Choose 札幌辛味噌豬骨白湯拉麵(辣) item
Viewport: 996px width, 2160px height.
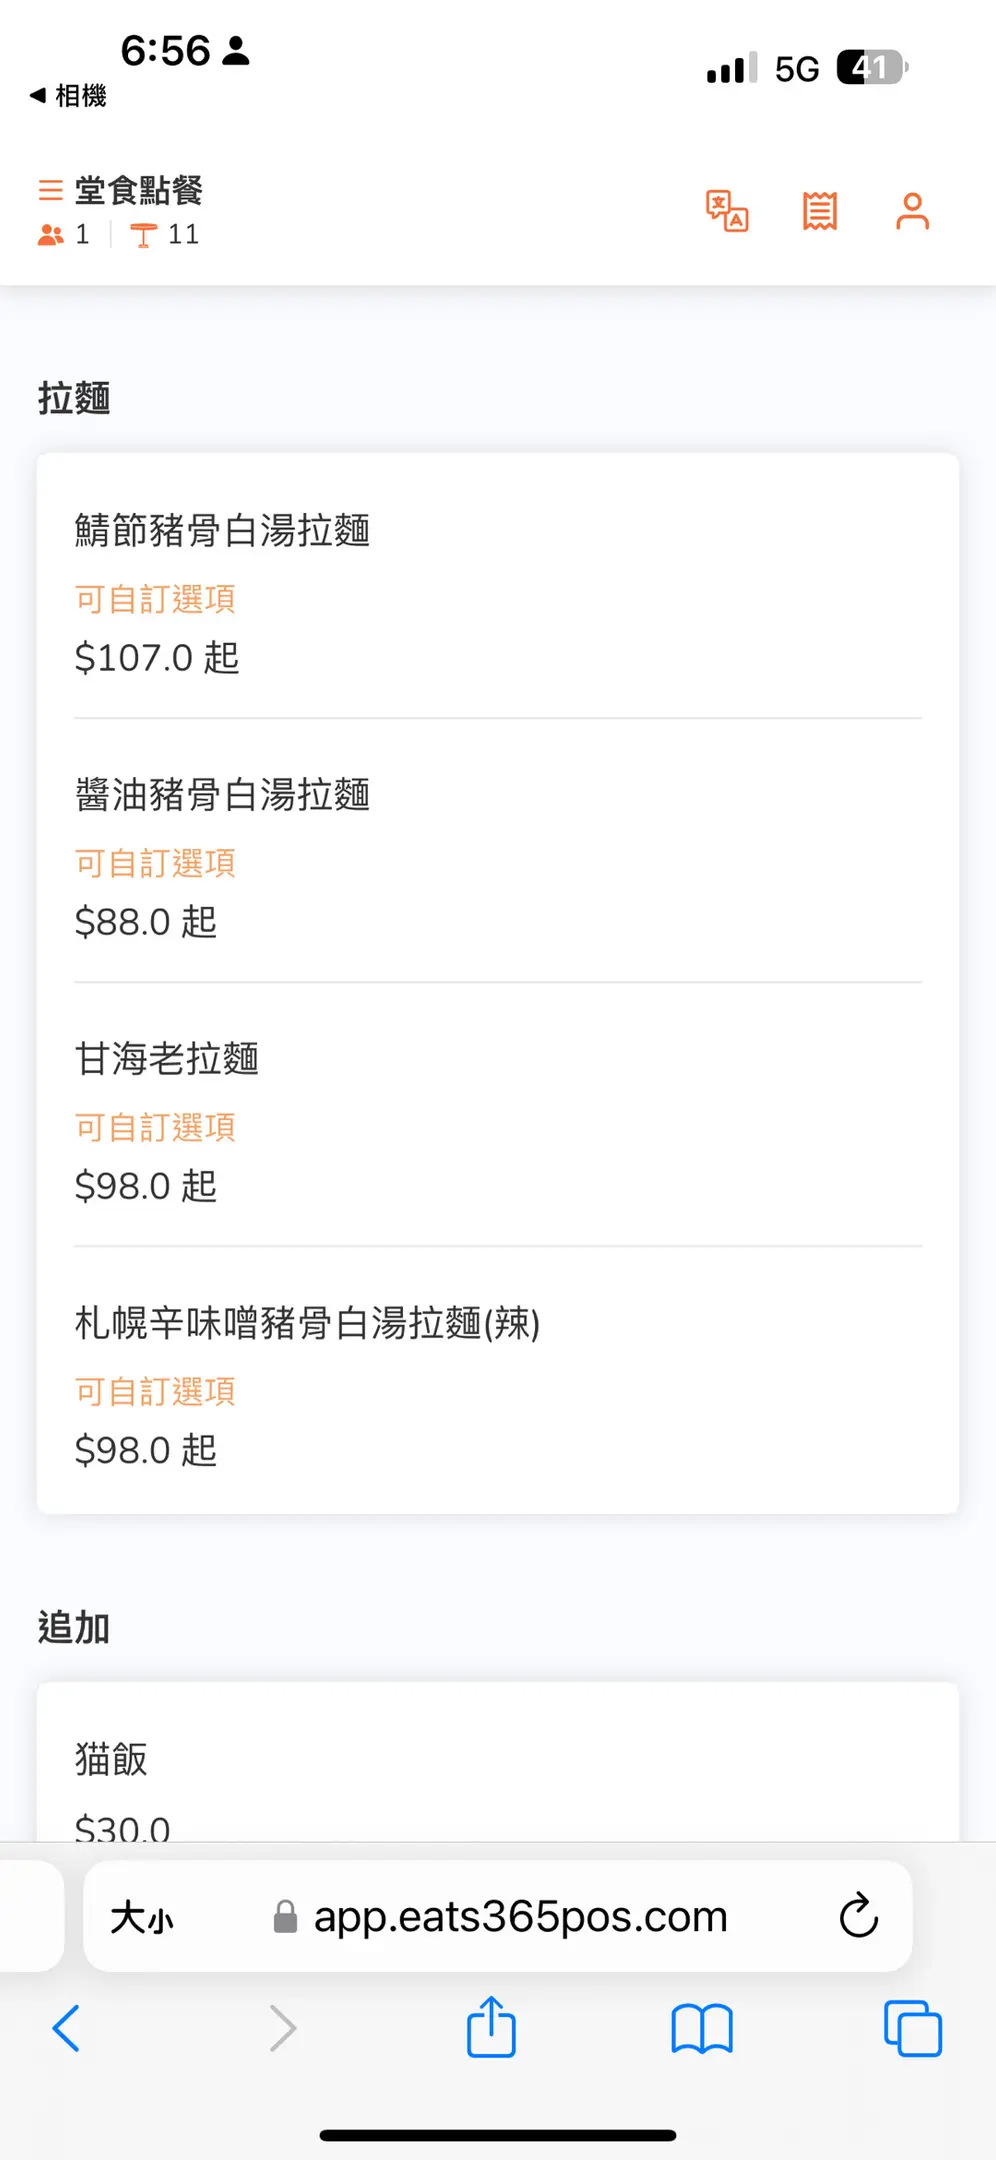pyautogui.click(x=307, y=1323)
